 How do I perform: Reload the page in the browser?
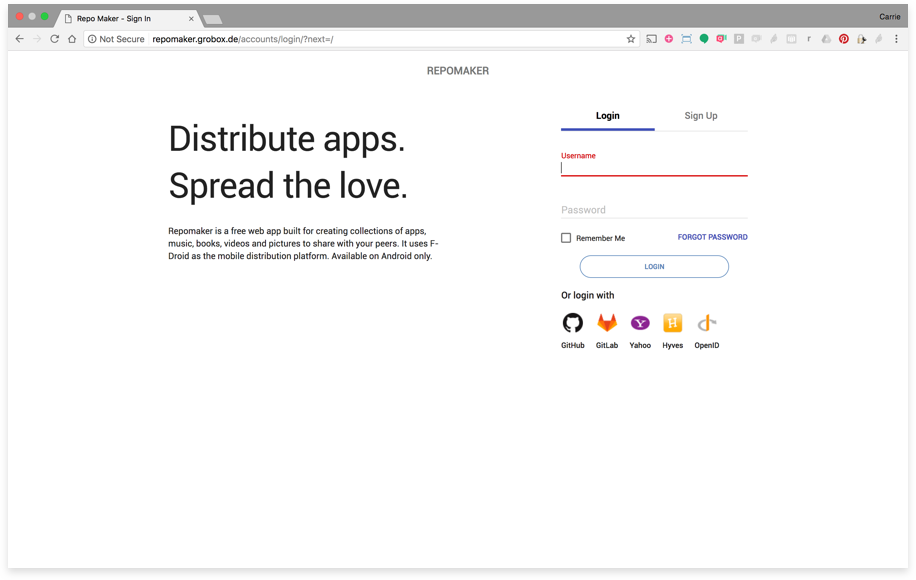click(54, 39)
